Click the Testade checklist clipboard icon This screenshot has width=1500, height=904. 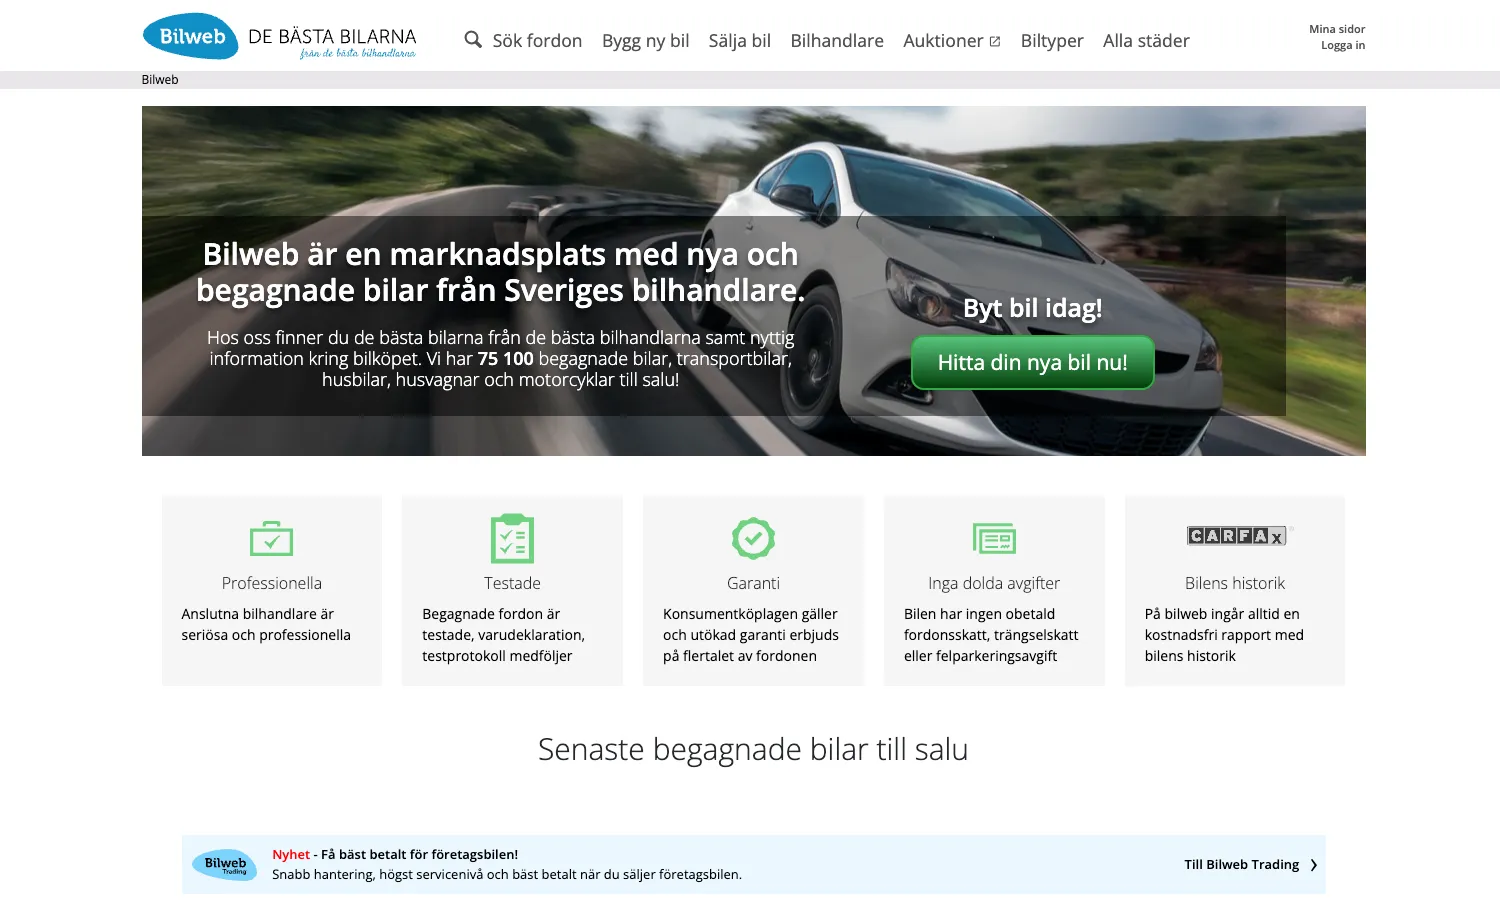(x=512, y=539)
